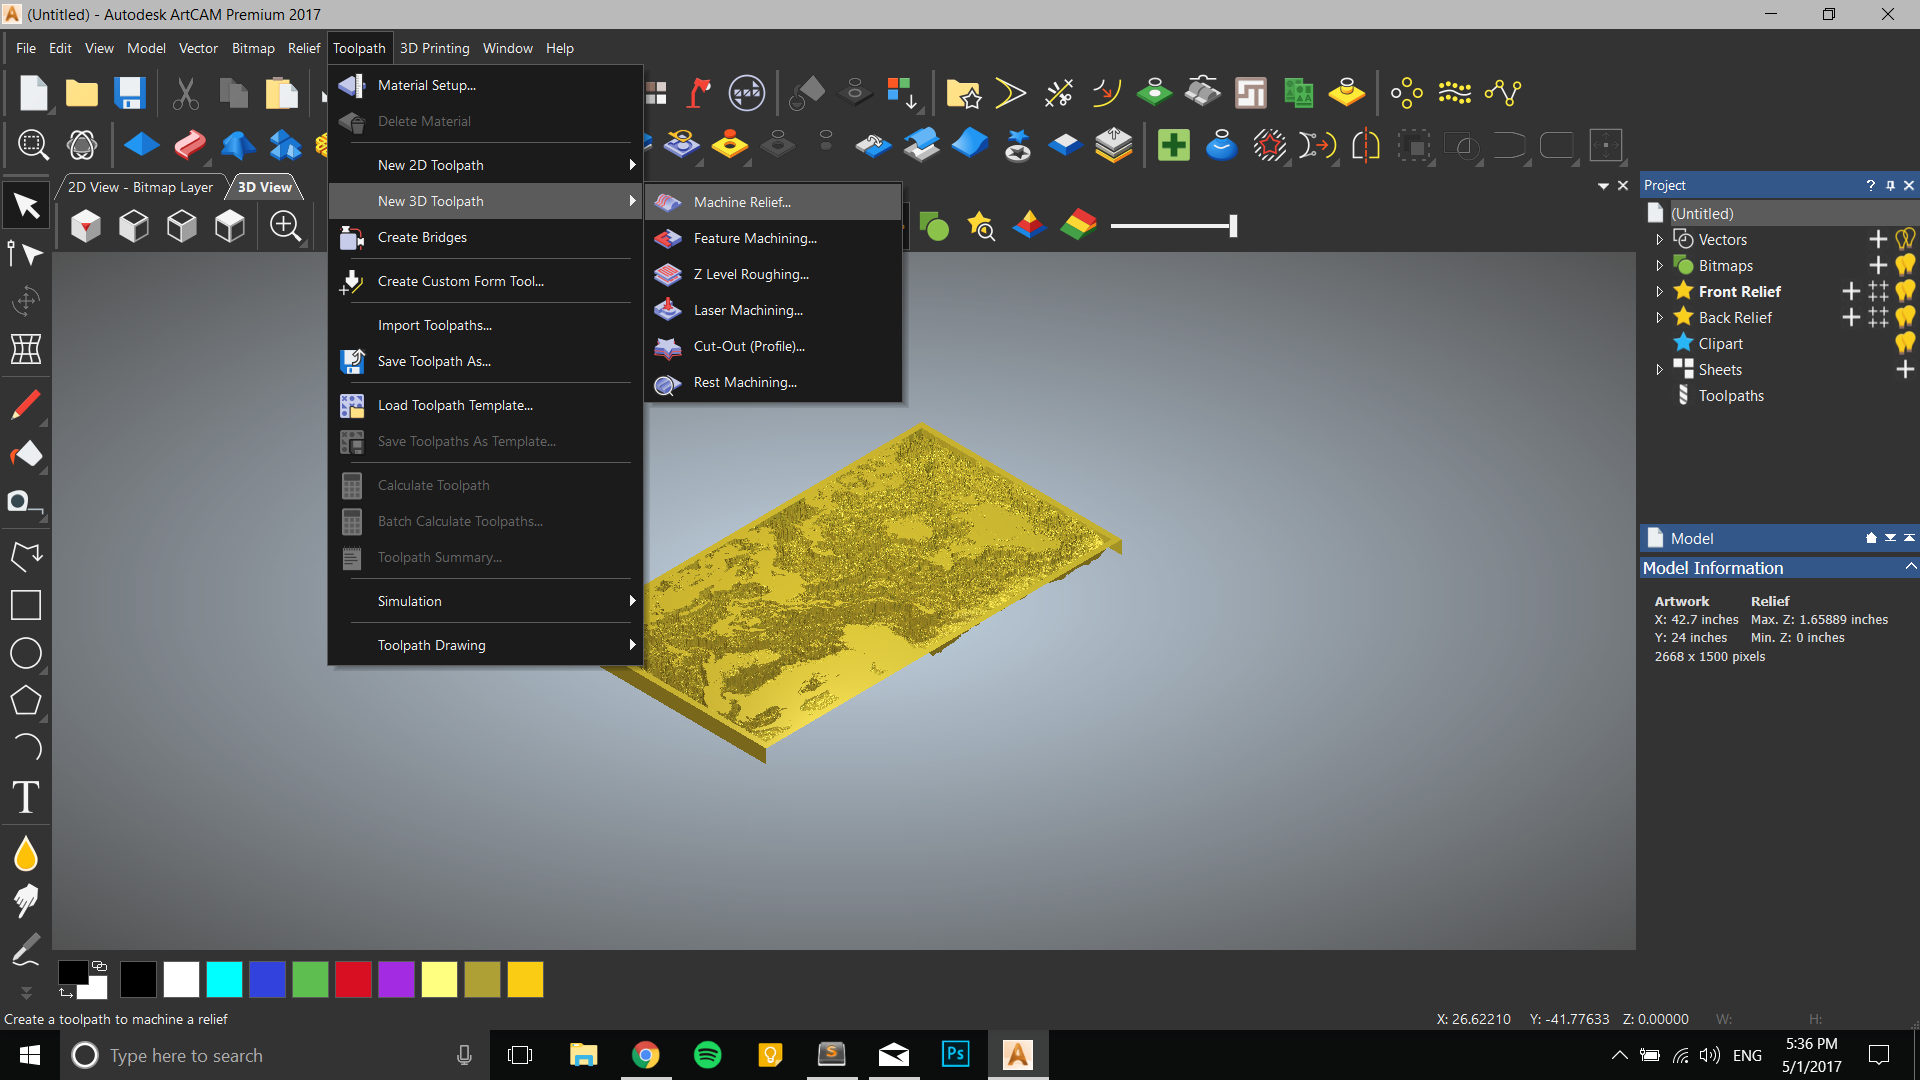Click the Open folder icon
The image size is (1920, 1080).
81,93
